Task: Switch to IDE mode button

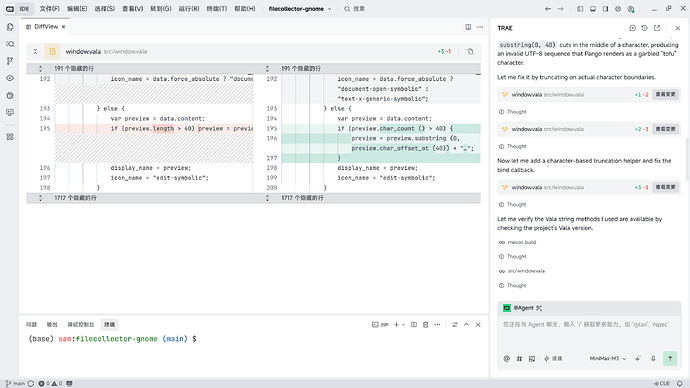Action: [x=24, y=8]
